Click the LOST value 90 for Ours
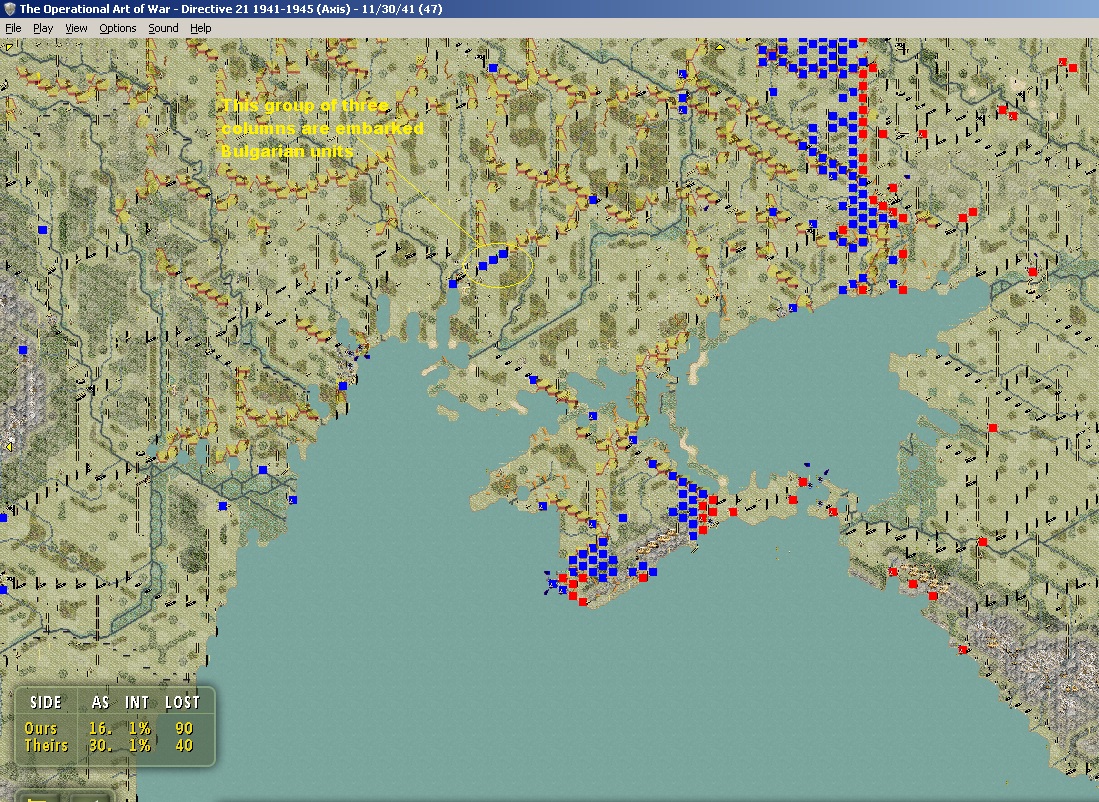Screen dimensions: 1099x802 (x=184, y=728)
